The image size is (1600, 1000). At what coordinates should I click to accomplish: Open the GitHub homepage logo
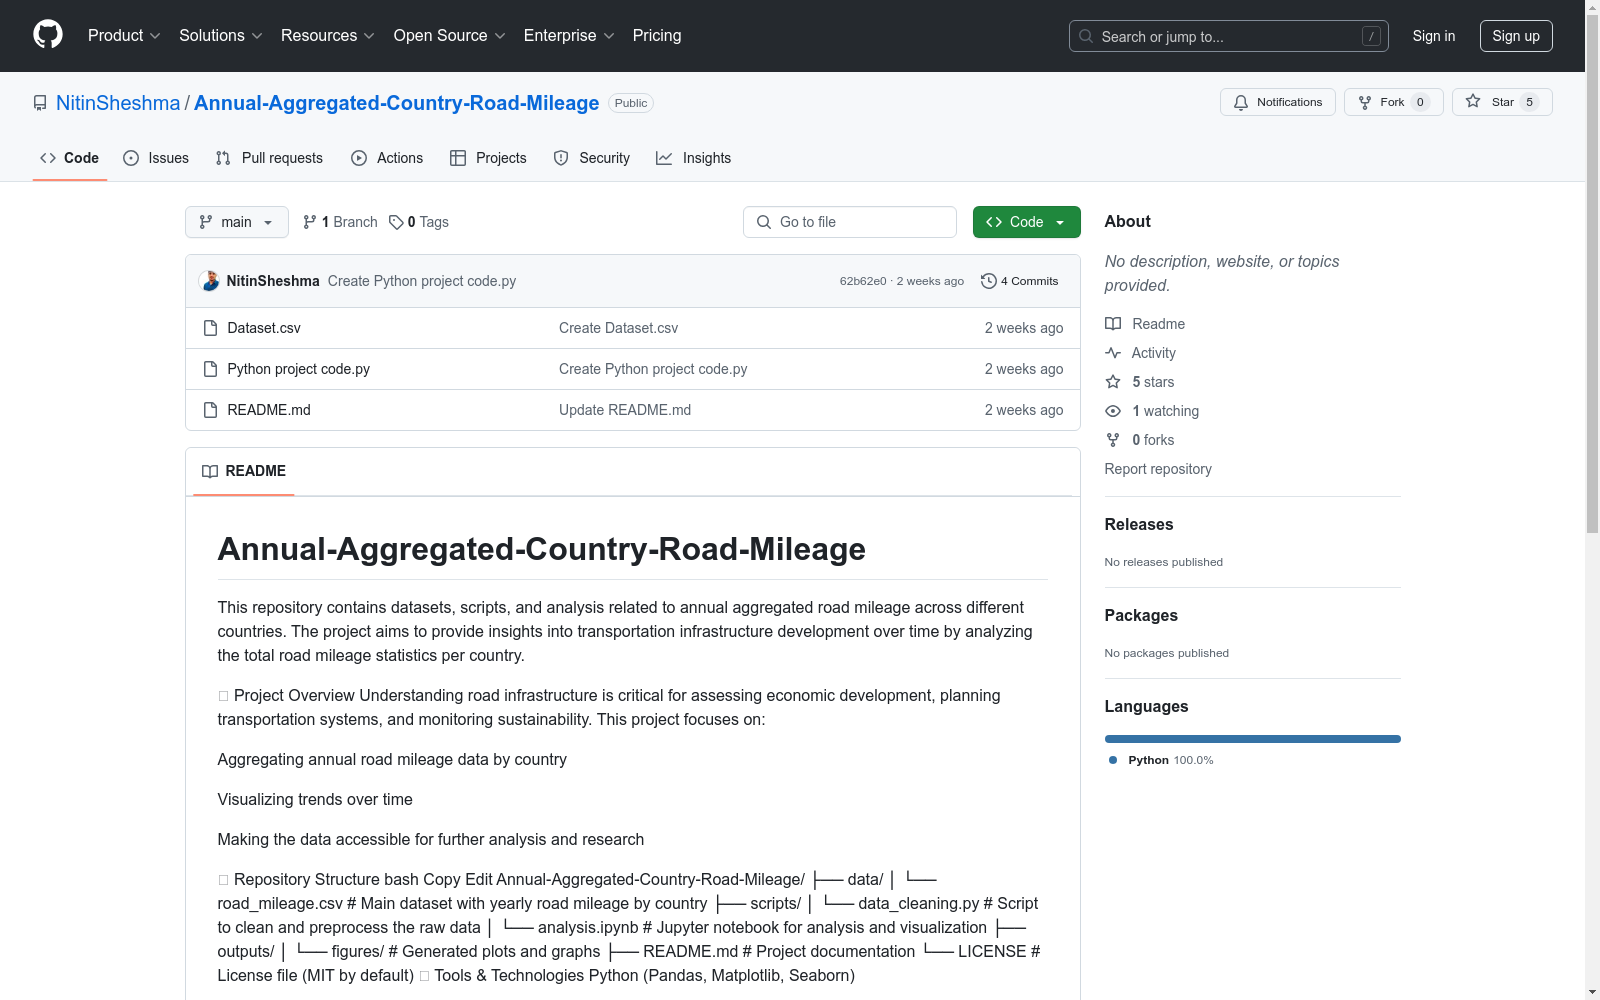48,35
